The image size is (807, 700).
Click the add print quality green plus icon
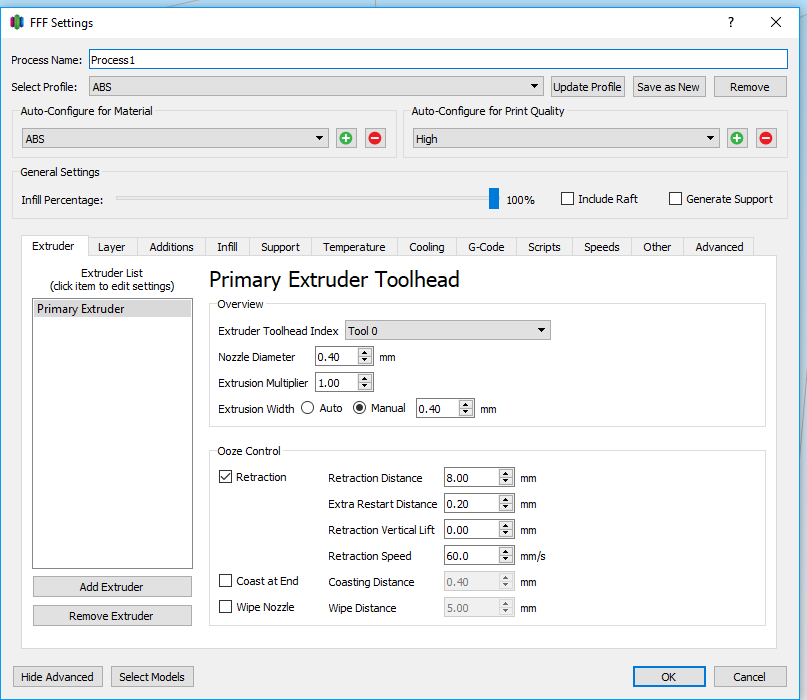click(737, 138)
